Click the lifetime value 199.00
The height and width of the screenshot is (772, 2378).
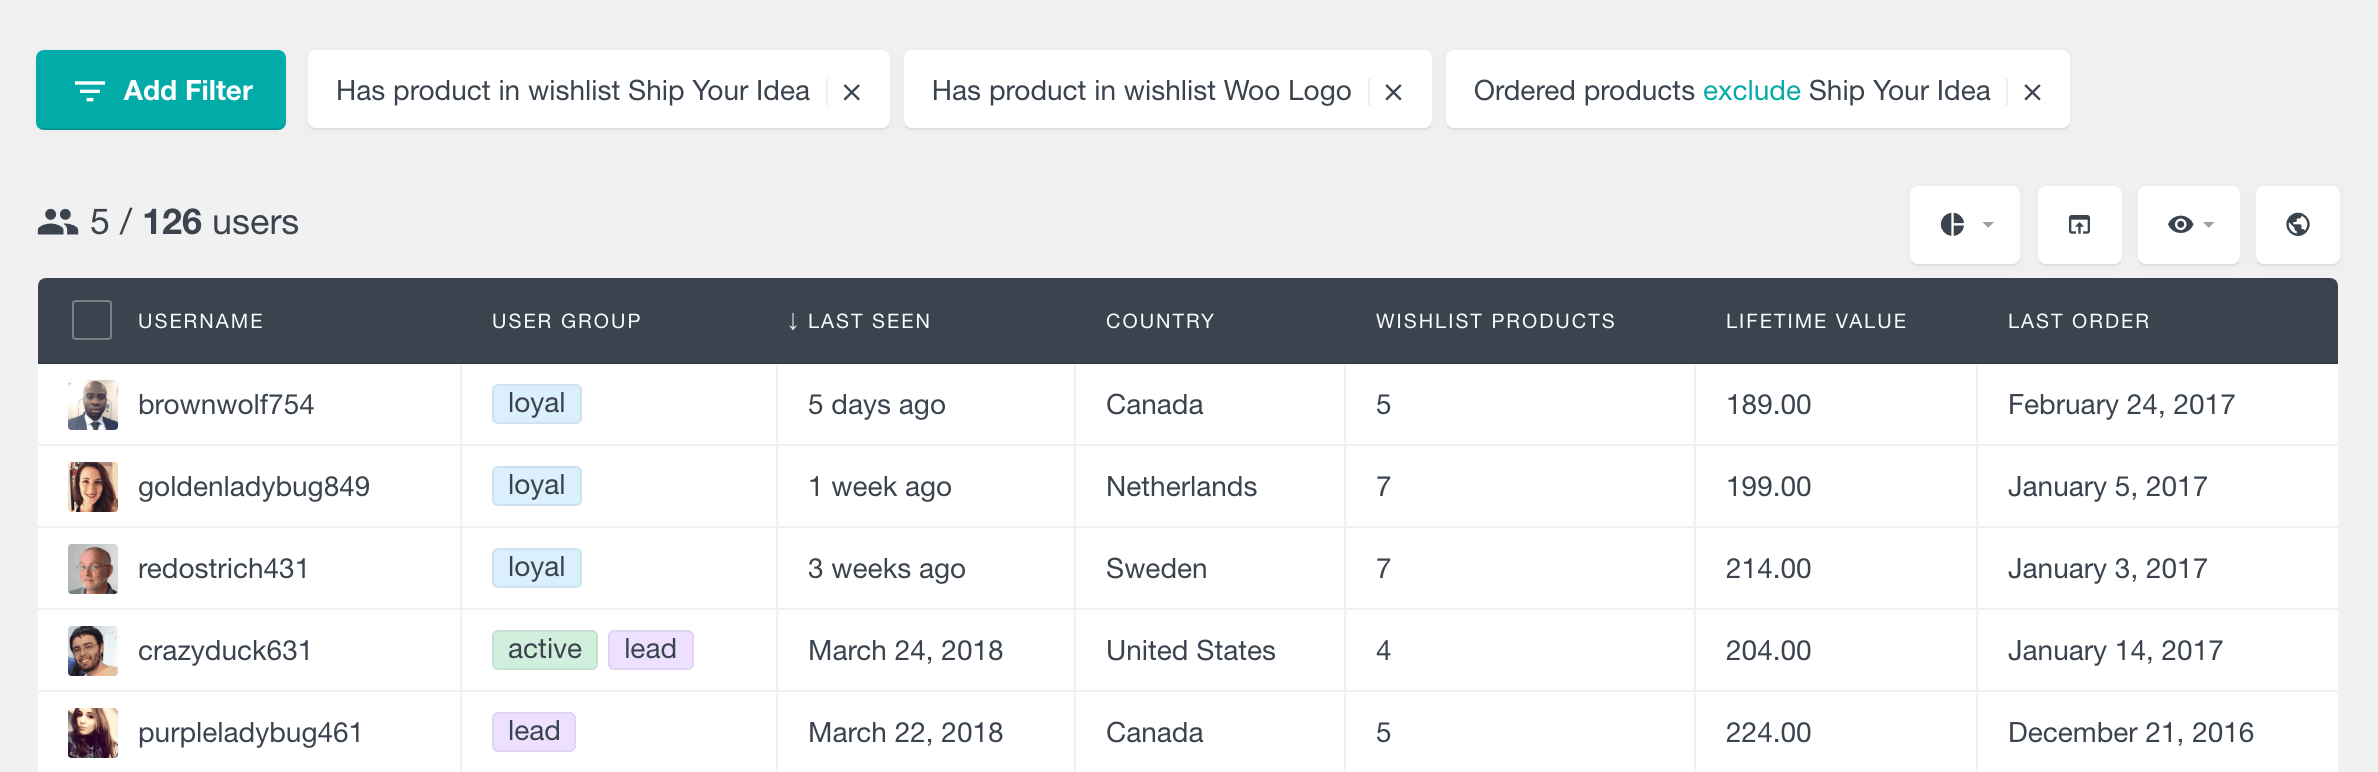pyautogui.click(x=1768, y=487)
